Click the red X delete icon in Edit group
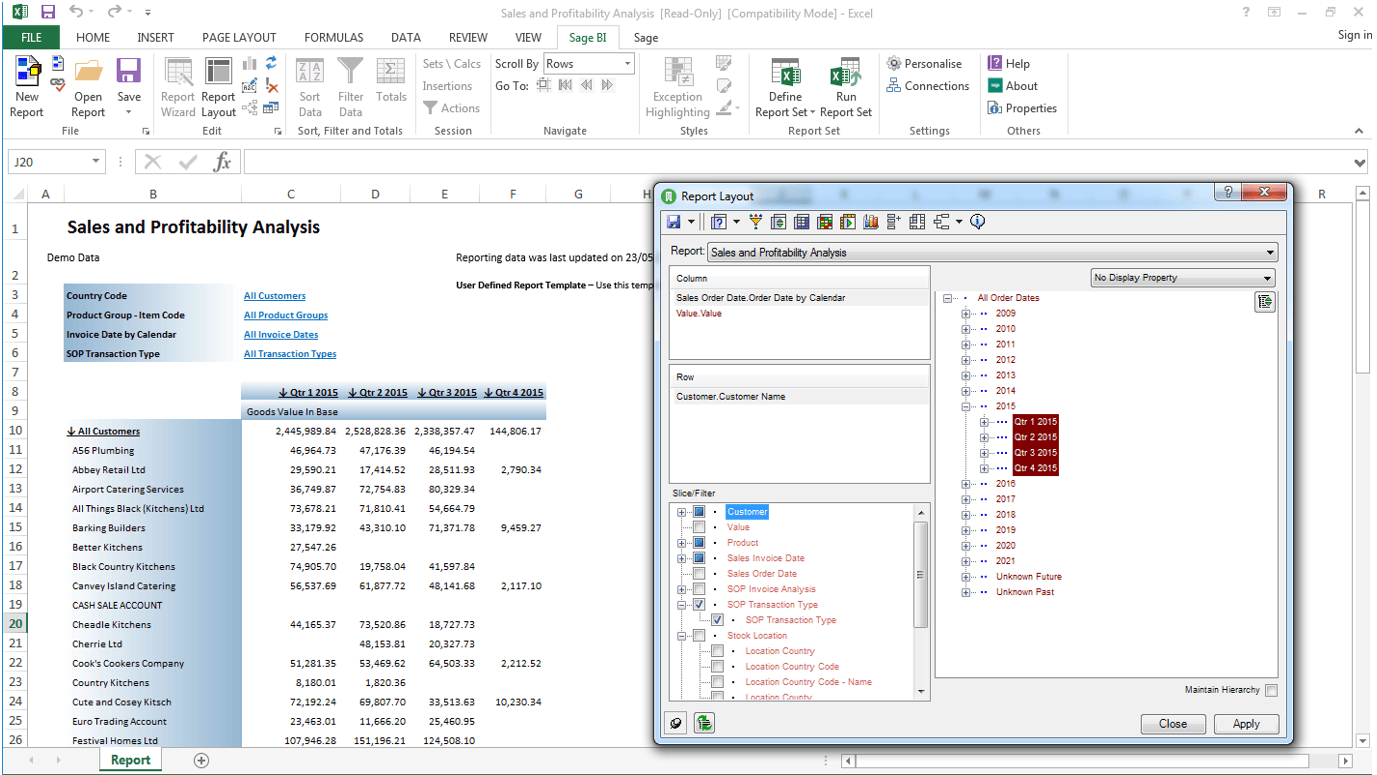This screenshot has height=775, width=1377. coord(271,86)
